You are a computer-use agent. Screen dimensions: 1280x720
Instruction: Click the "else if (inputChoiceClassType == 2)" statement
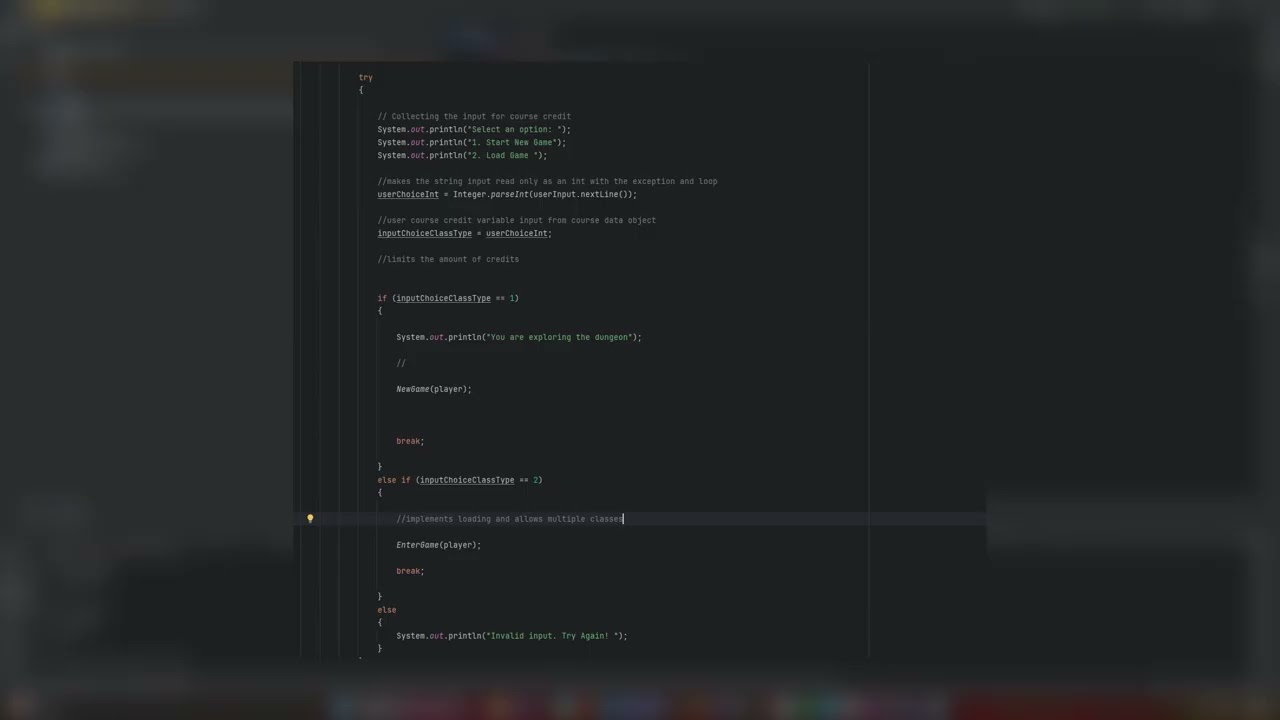coord(460,480)
